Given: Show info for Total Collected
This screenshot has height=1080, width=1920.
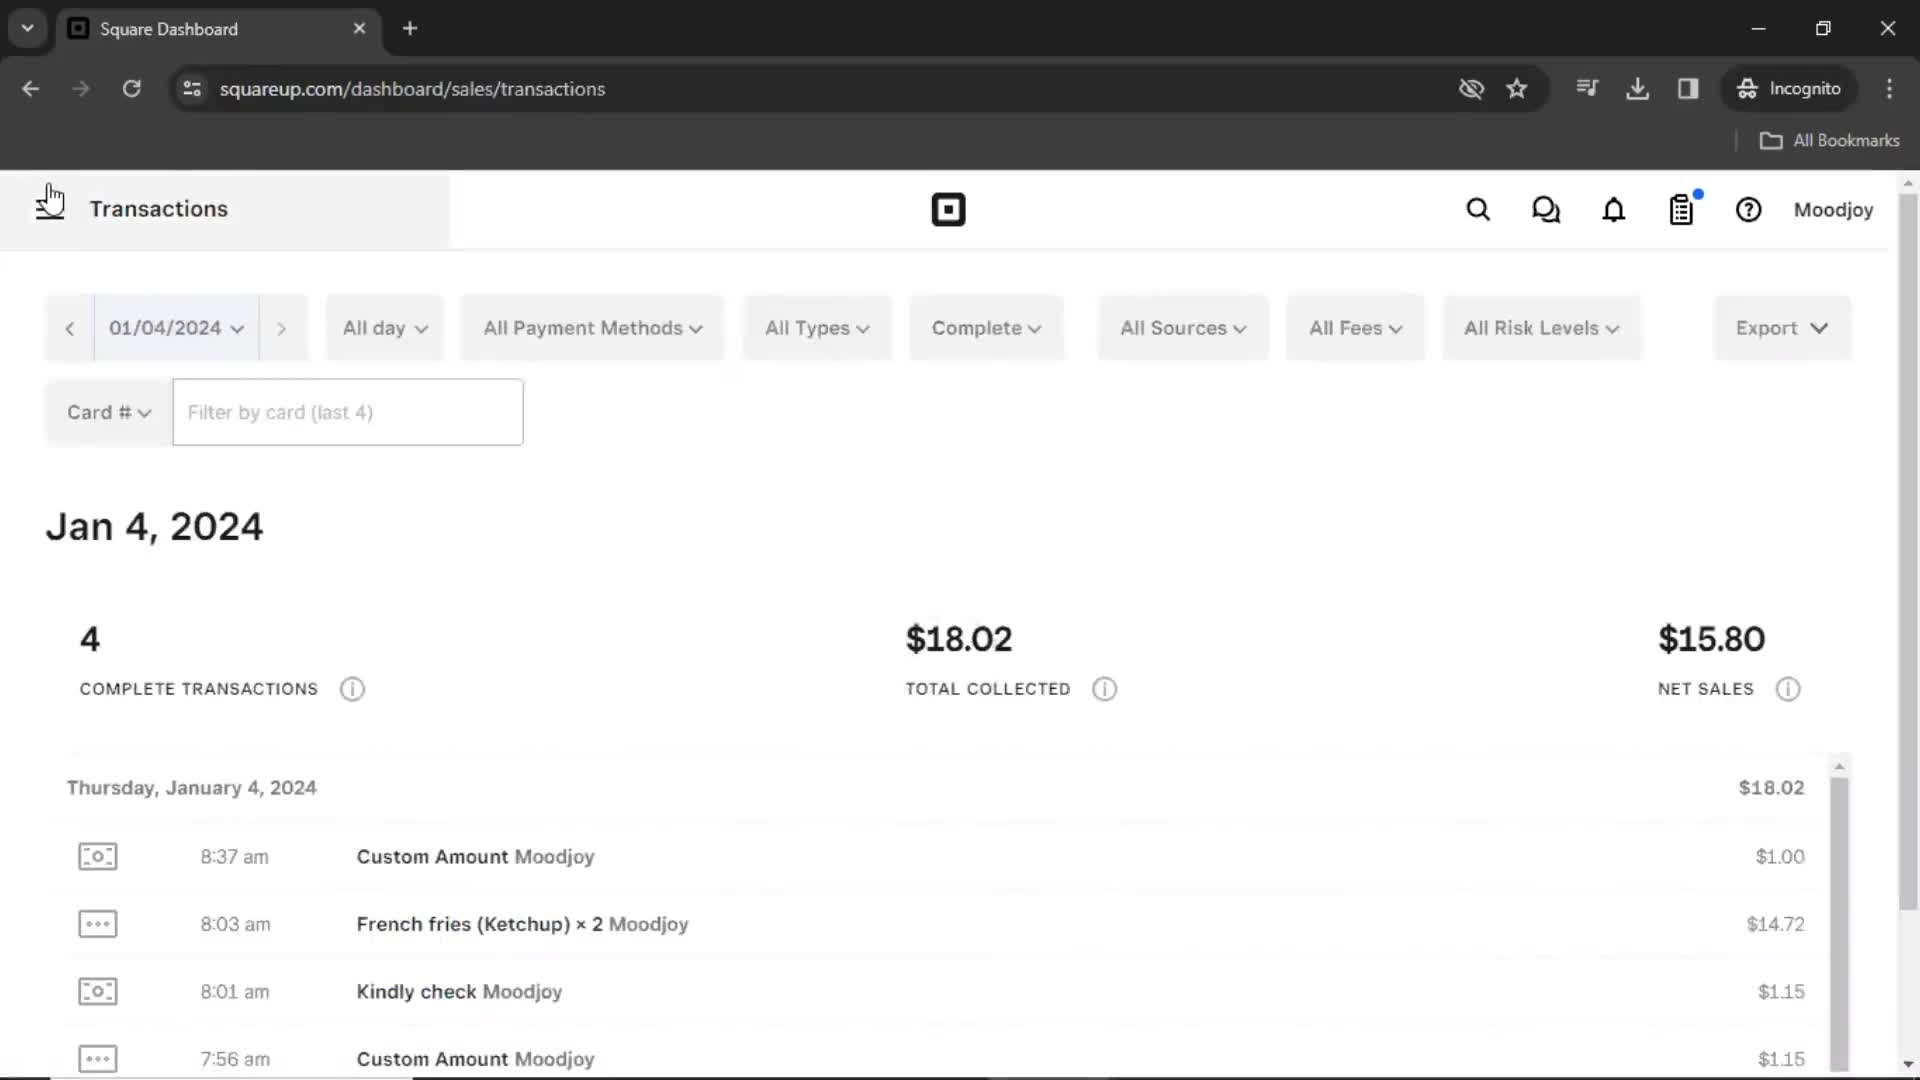Looking at the screenshot, I should coord(1104,689).
